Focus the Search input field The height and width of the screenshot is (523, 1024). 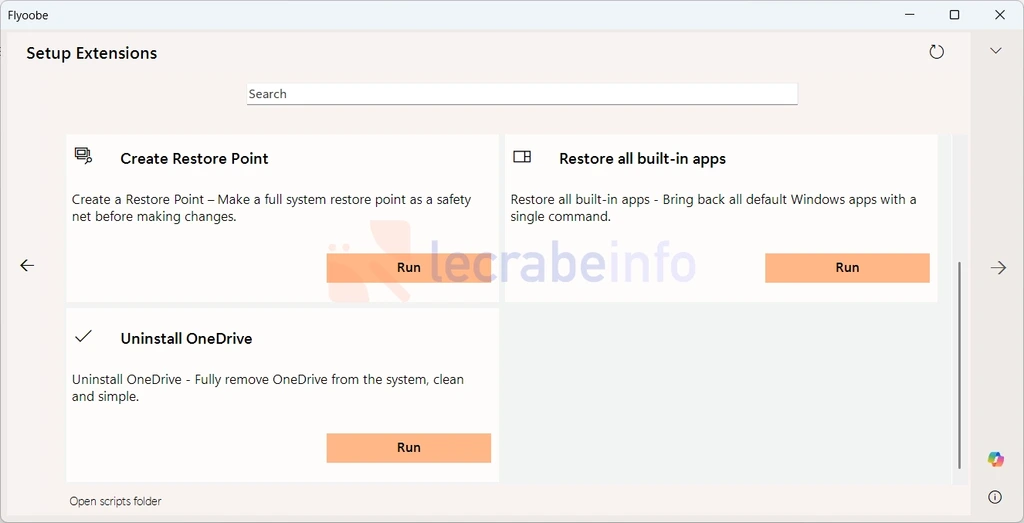522,94
